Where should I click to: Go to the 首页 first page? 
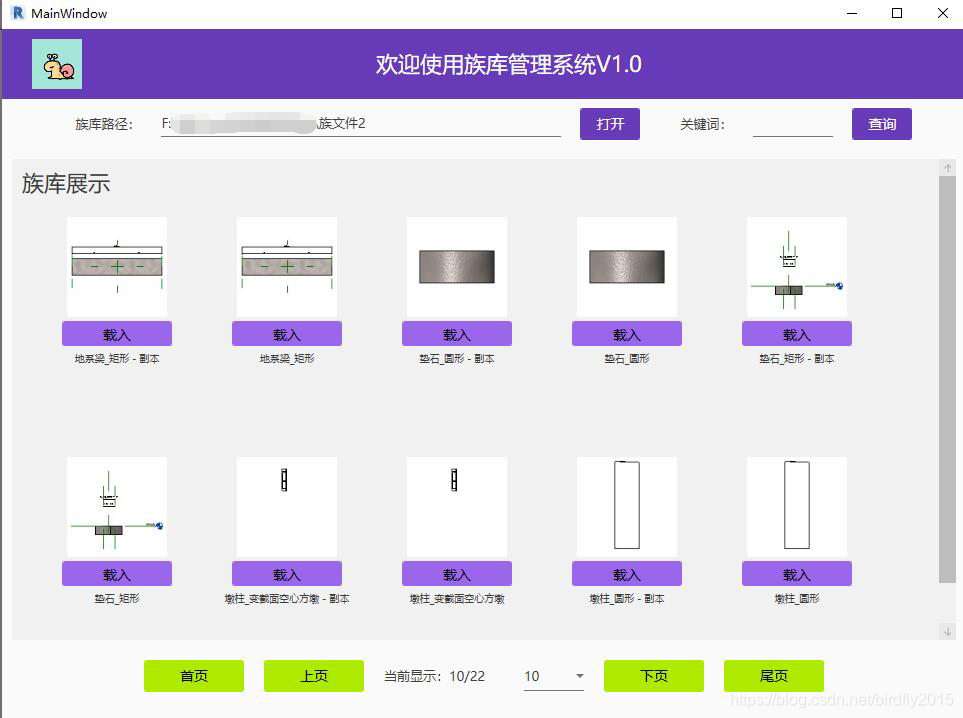tap(193, 676)
